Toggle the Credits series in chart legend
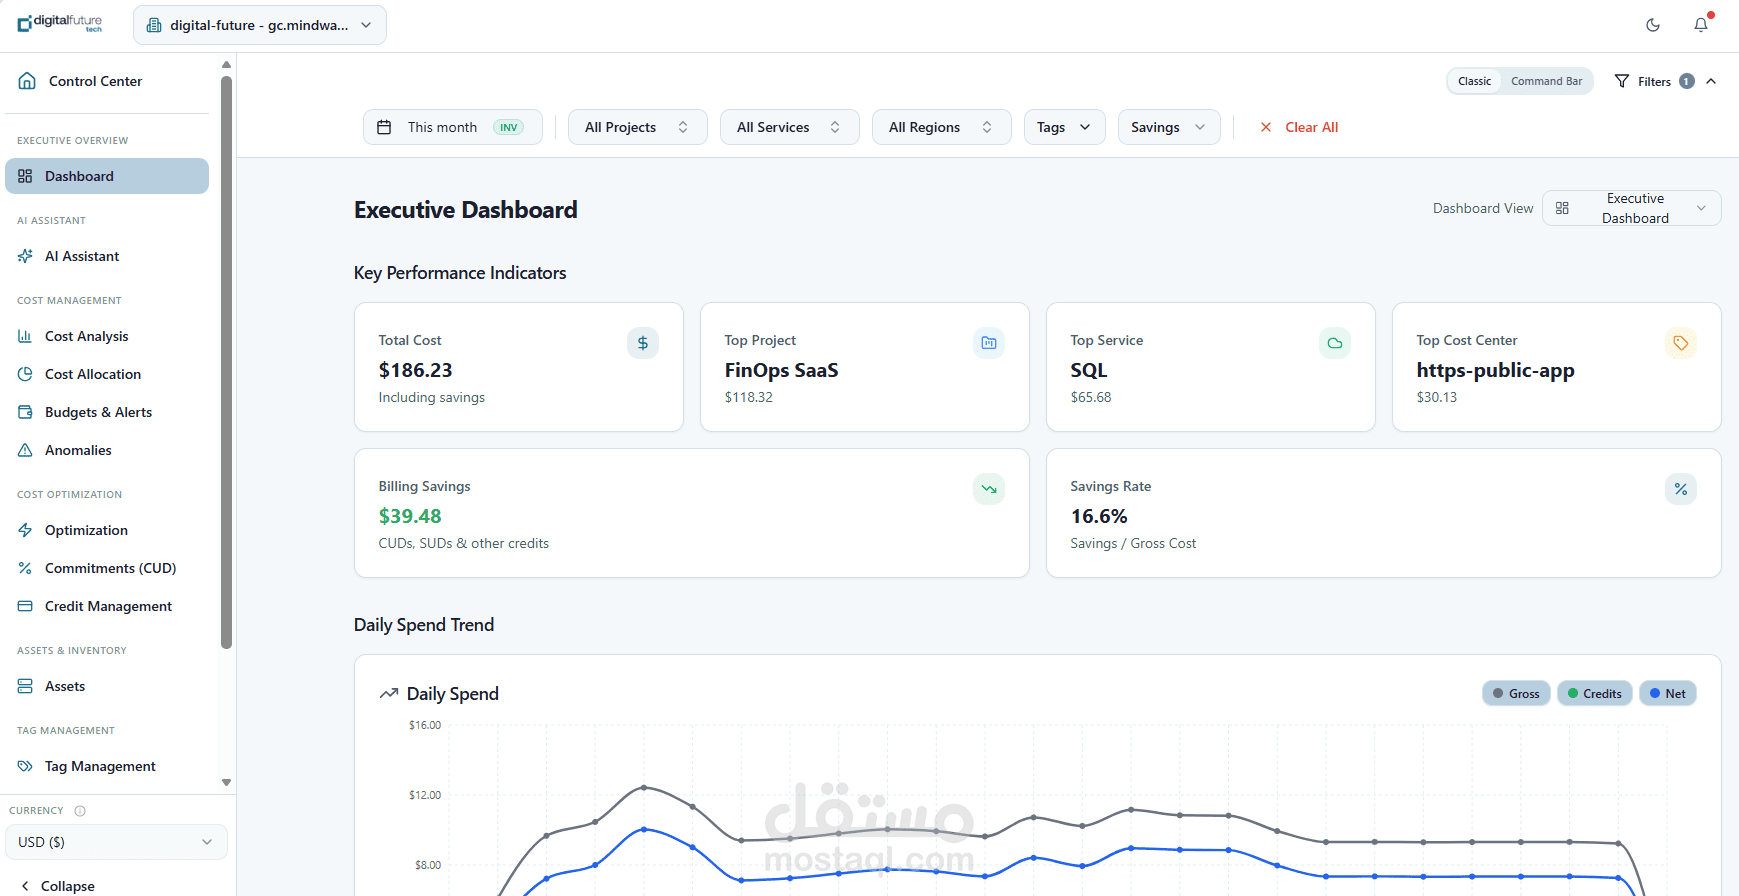Viewport: 1739px width, 896px height. pos(1595,694)
